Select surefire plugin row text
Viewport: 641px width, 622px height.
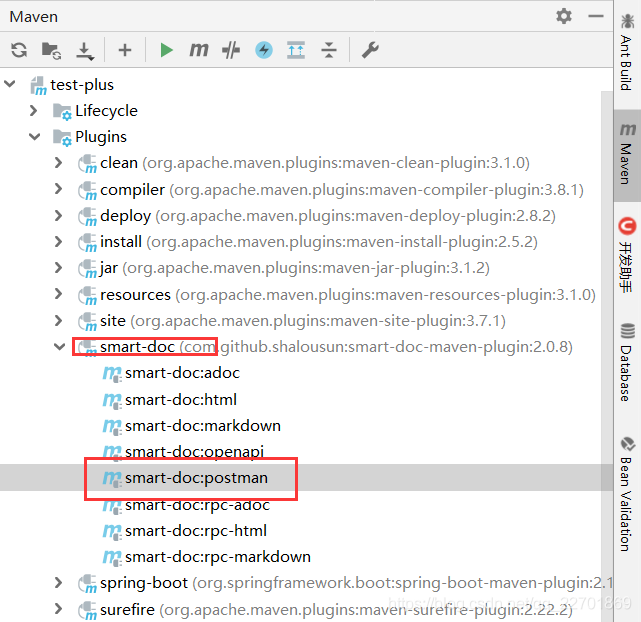click(336, 610)
